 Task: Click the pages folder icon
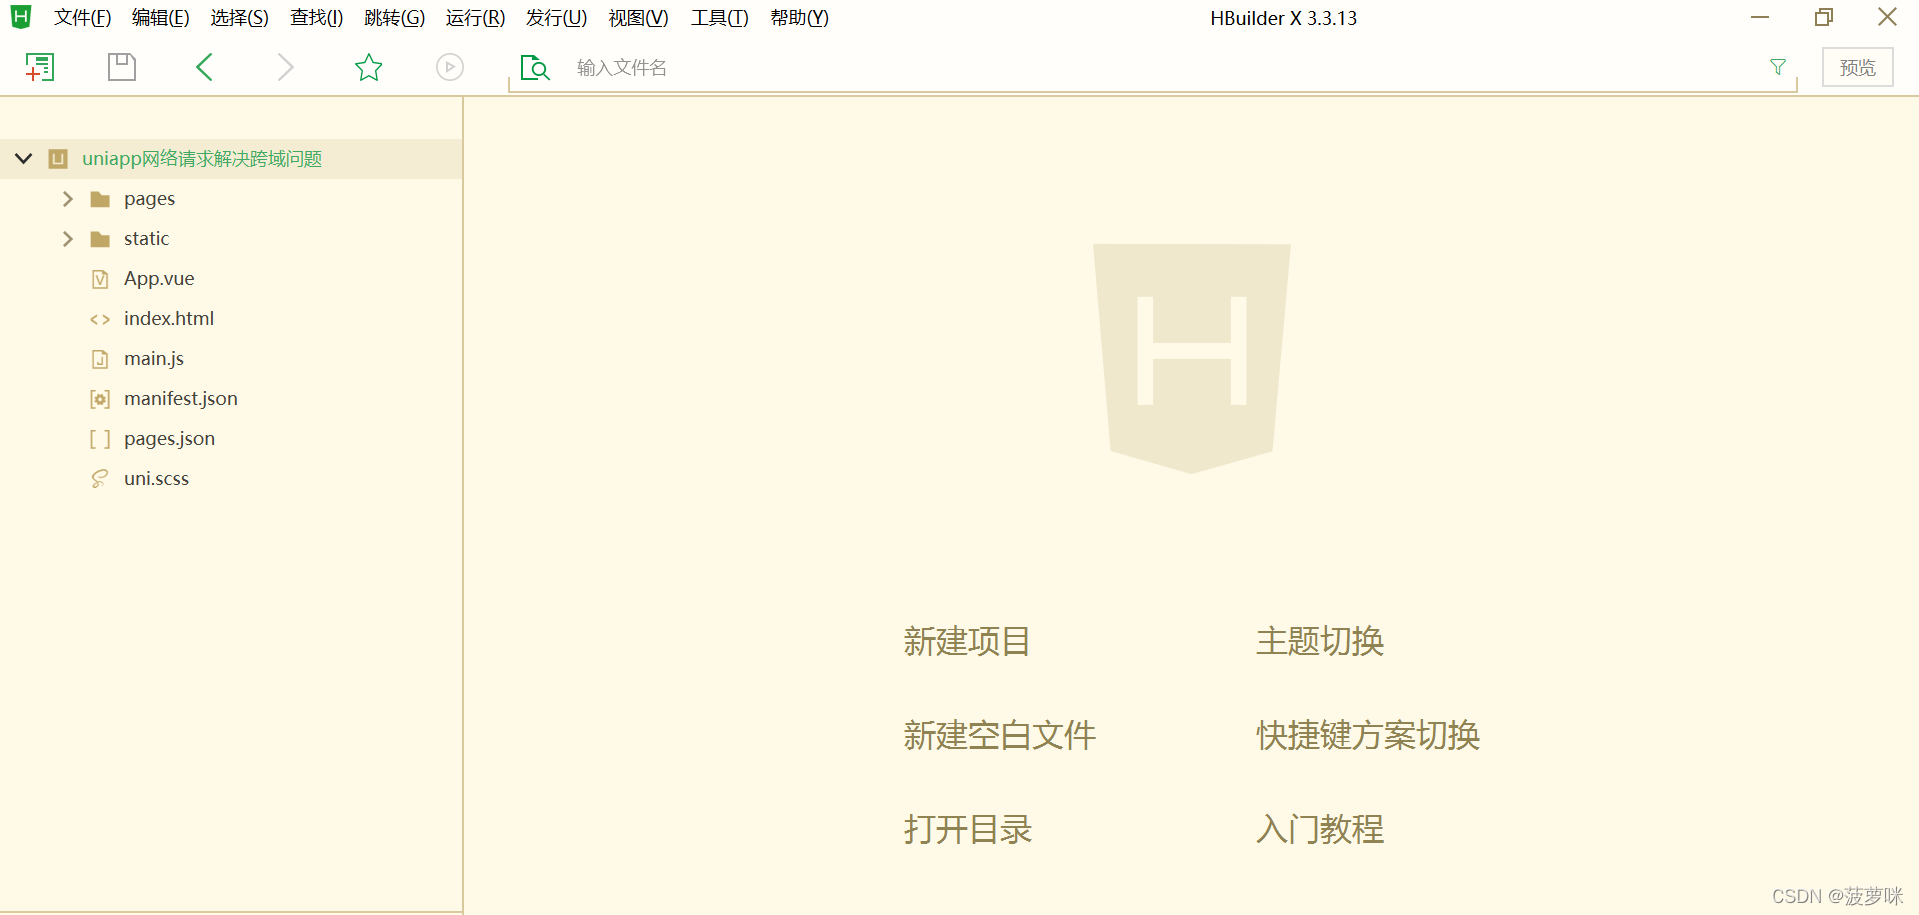pos(100,199)
